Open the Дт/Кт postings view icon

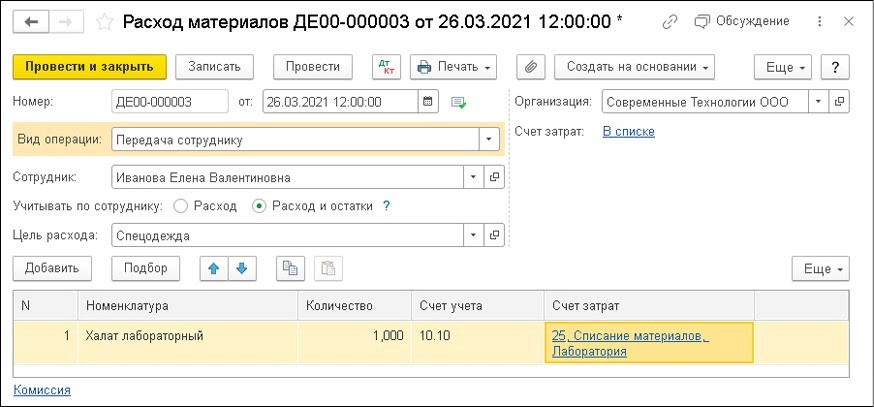tap(385, 67)
